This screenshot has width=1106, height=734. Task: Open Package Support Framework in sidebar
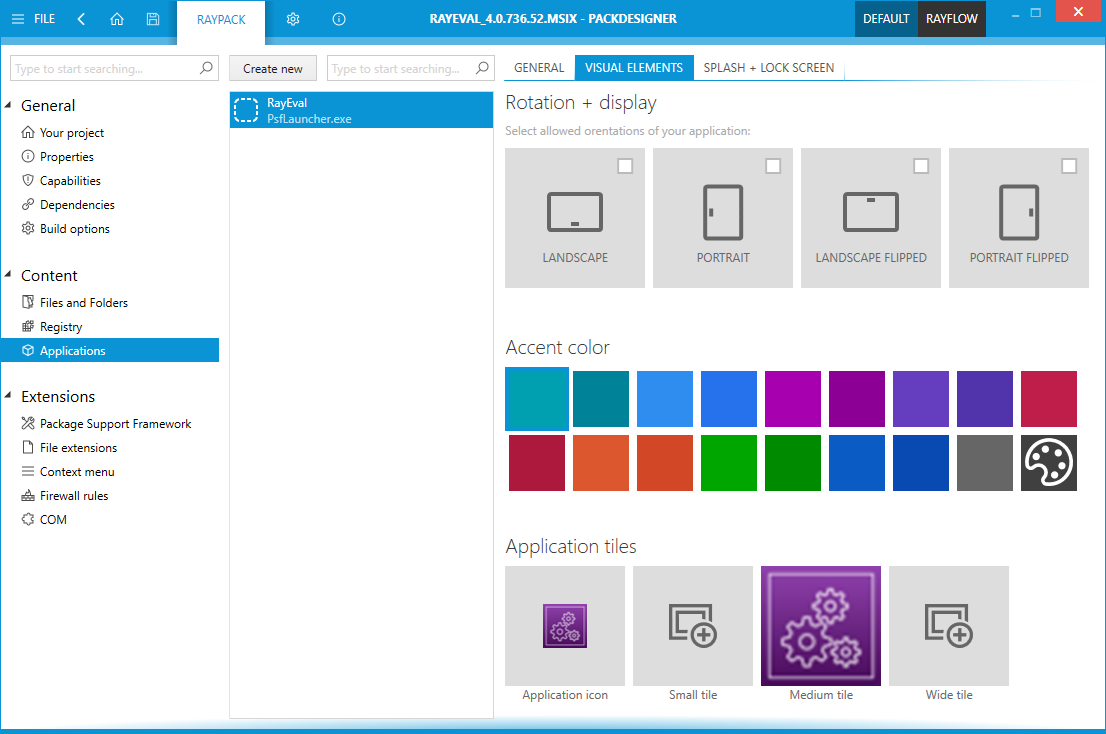click(x=115, y=424)
